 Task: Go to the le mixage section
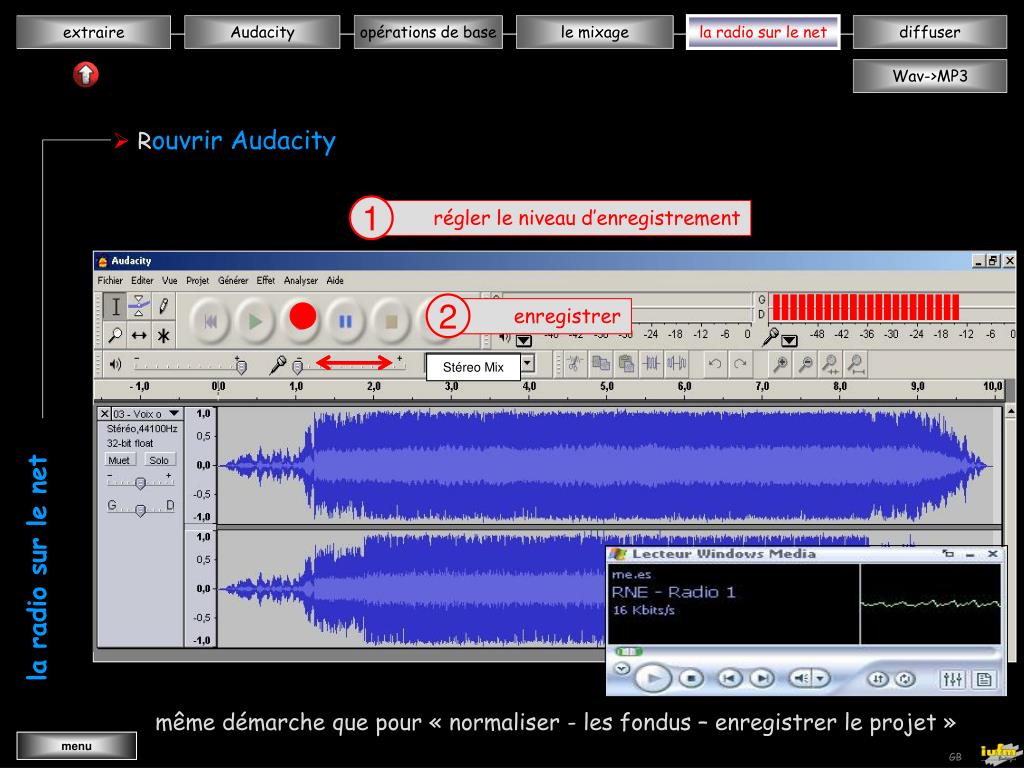tap(594, 32)
